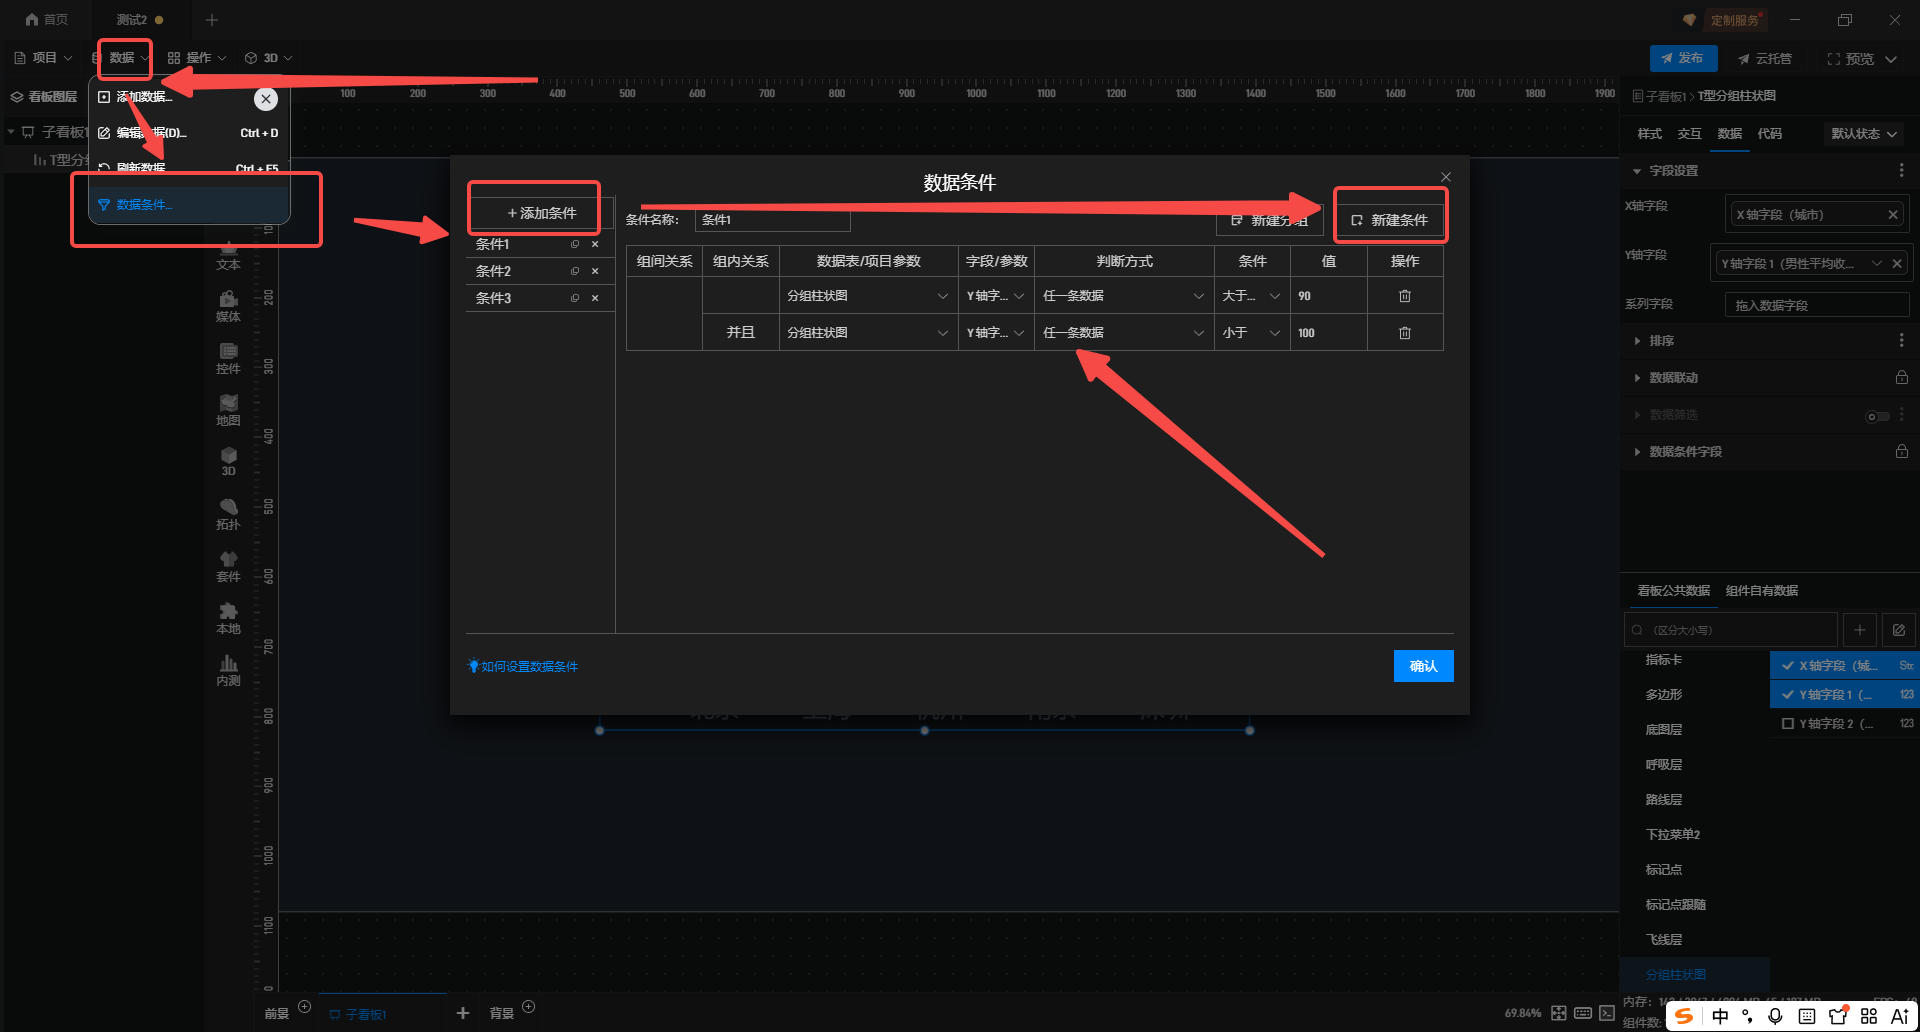Toggle the 数据筛选 switch
This screenshot has height=1032, width=1920.
(1877, 416)
